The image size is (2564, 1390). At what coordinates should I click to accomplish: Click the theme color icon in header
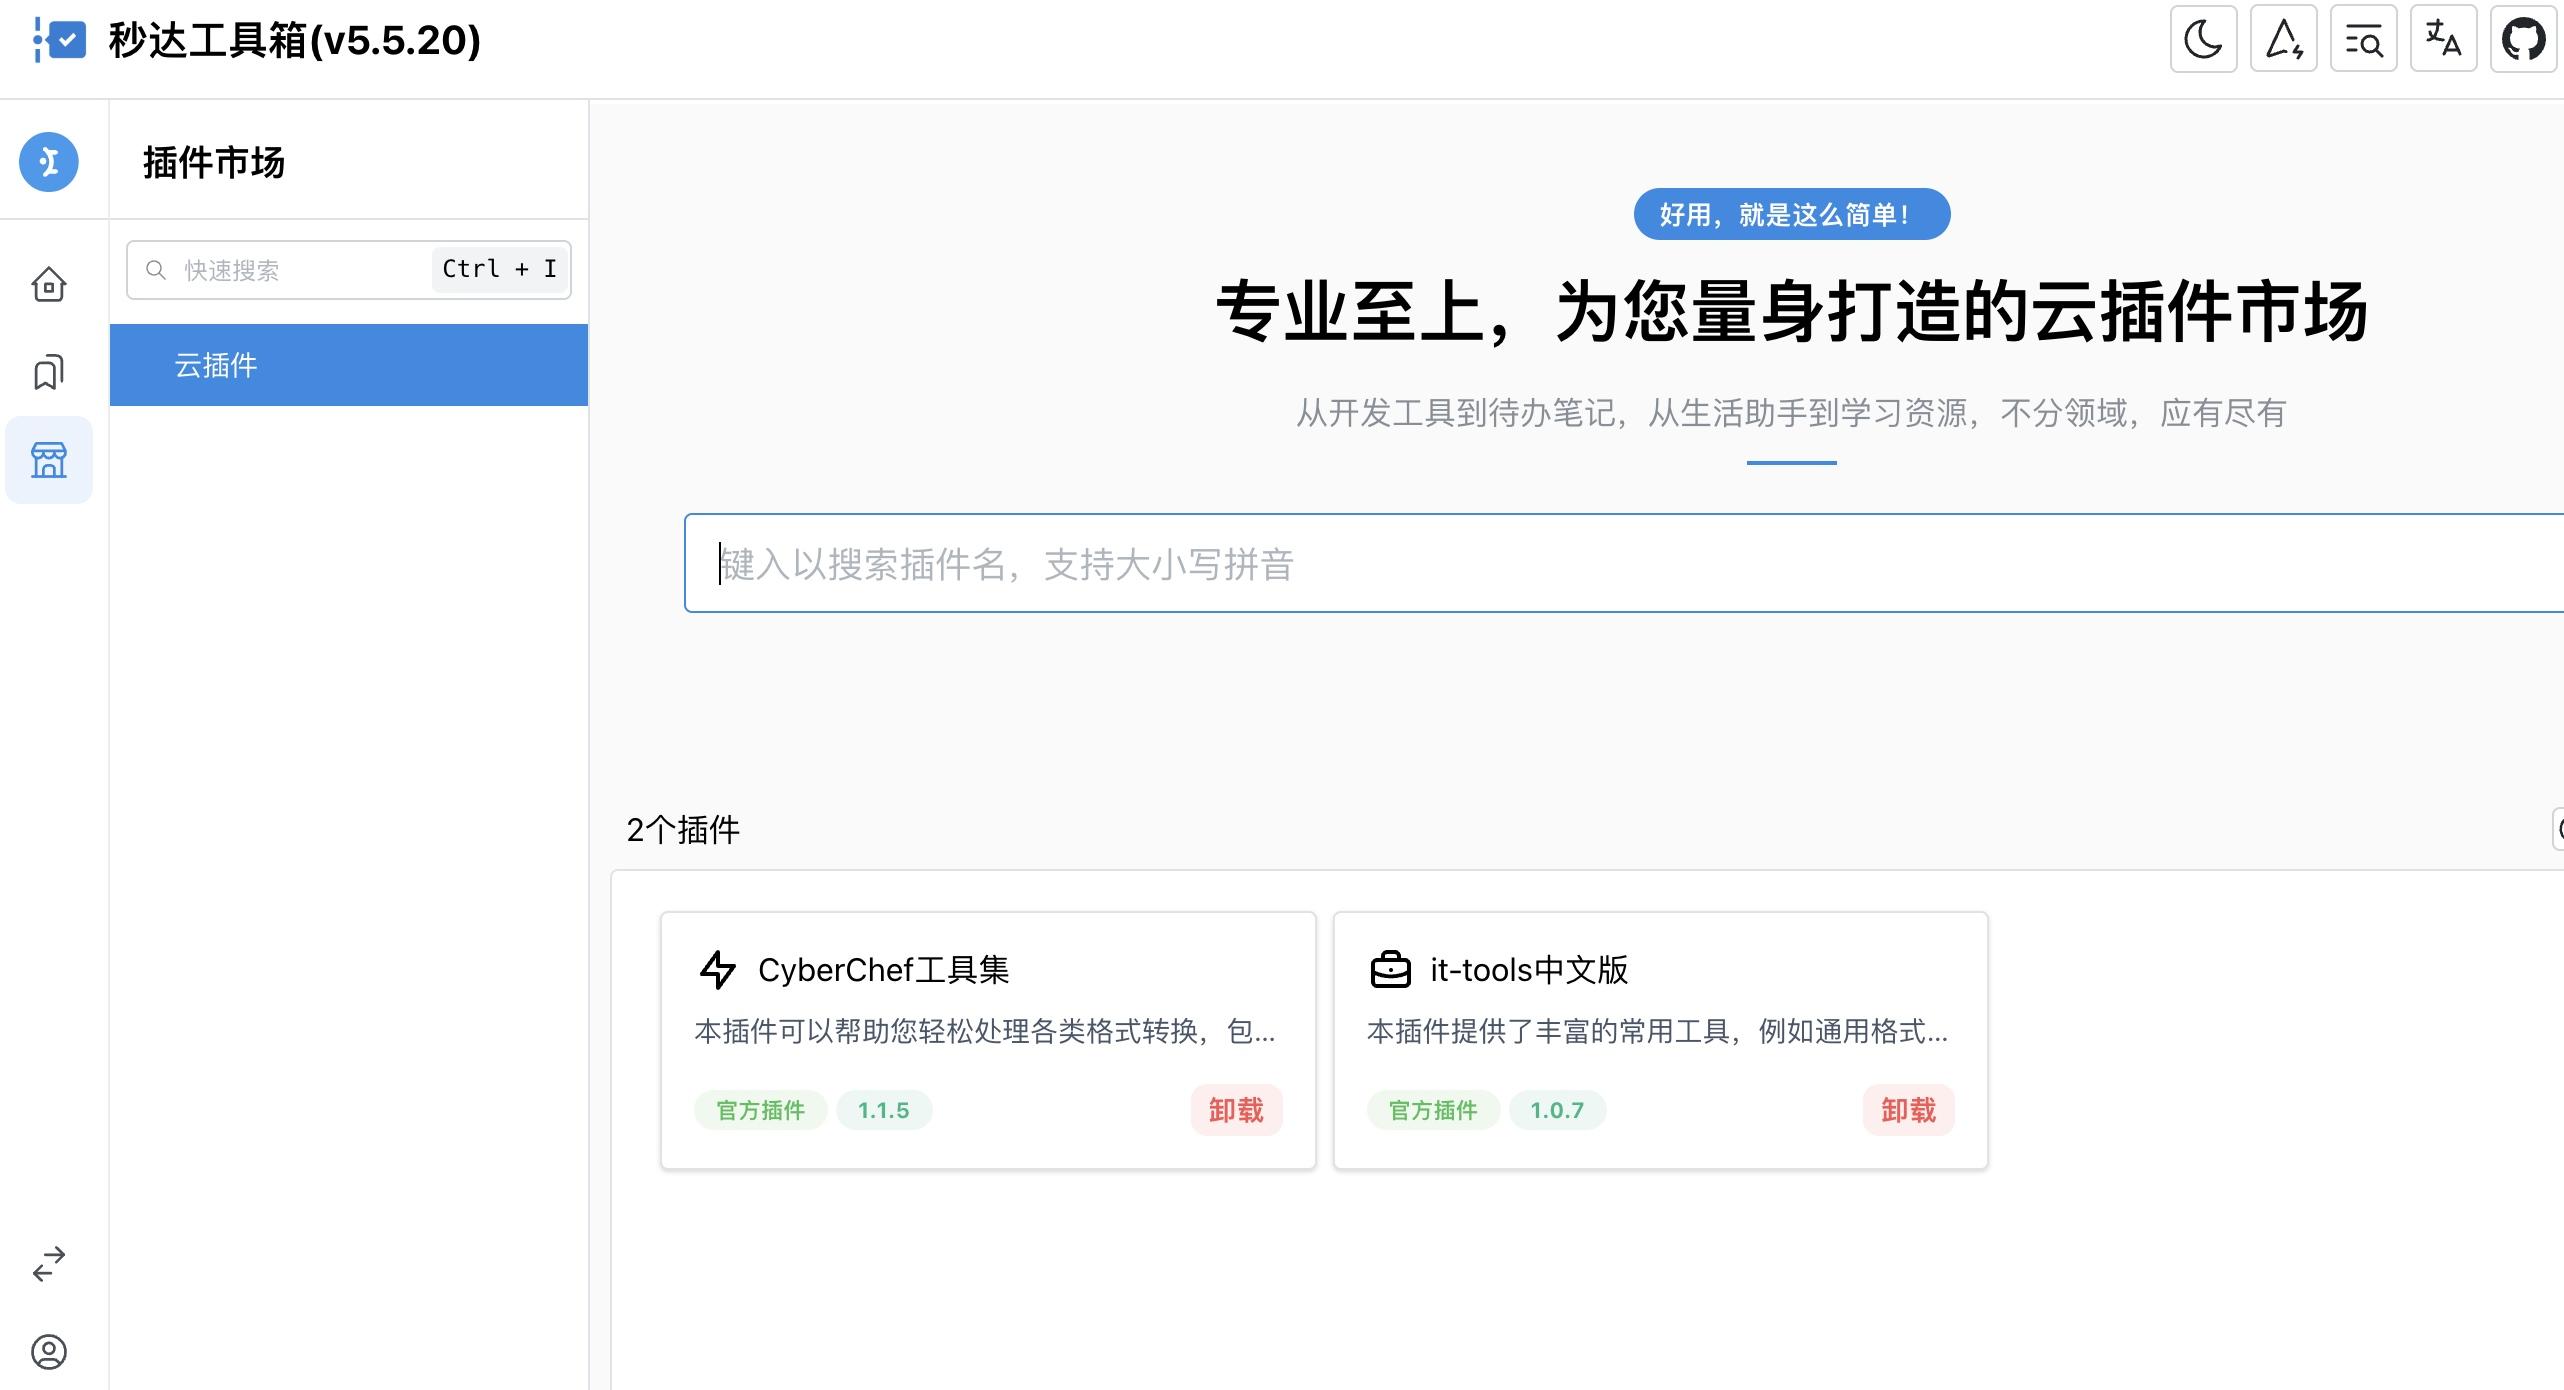2283,40
